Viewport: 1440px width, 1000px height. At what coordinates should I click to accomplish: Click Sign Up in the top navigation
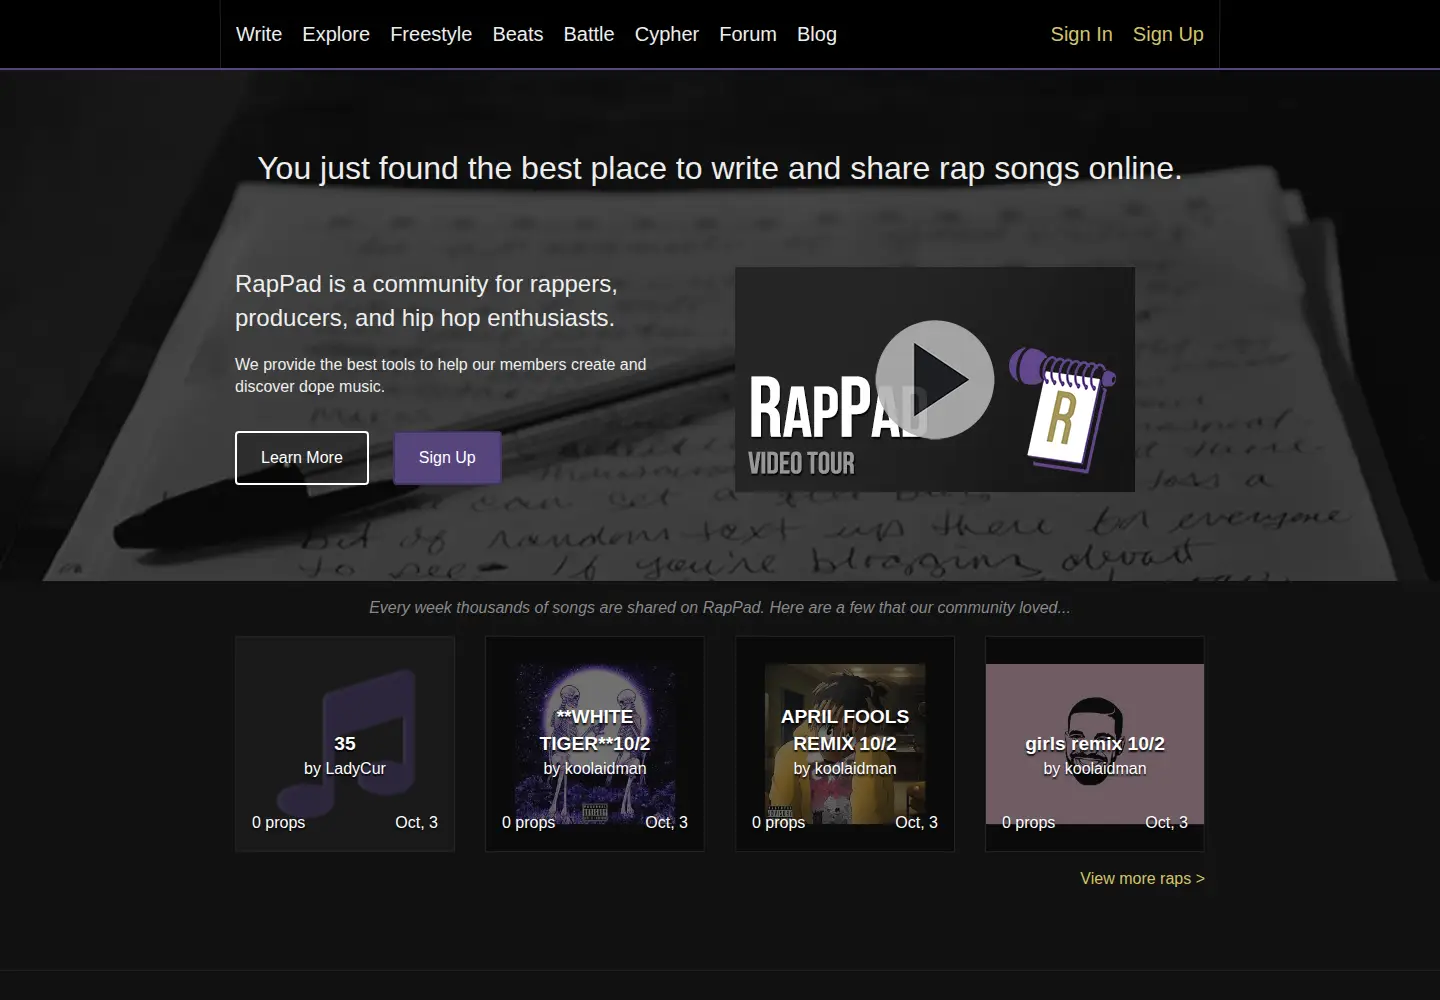[x=1168, y=34]
